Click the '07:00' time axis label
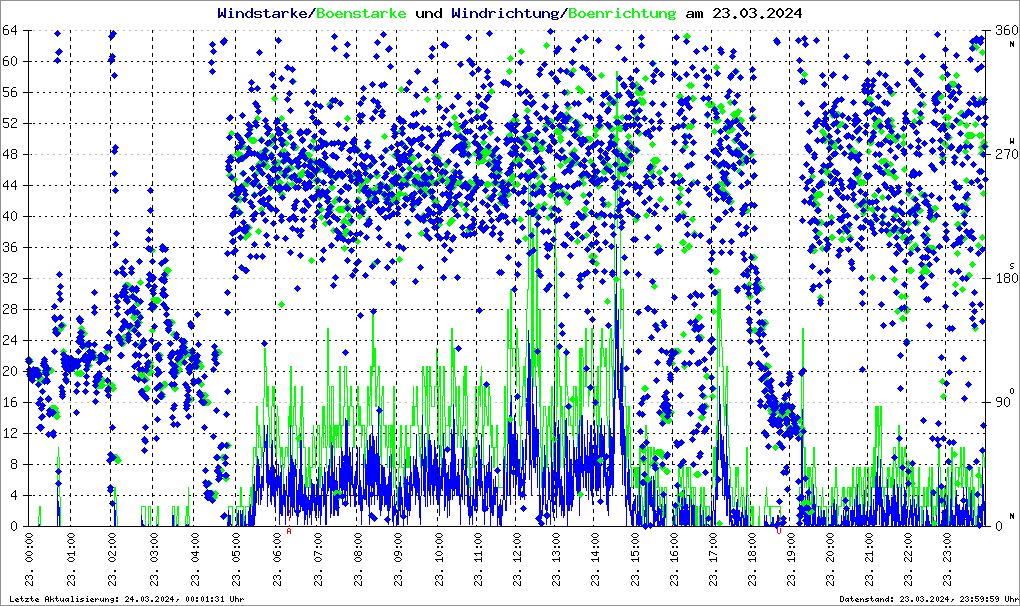This screenshot has width=1020, height=606. (317, 549)
